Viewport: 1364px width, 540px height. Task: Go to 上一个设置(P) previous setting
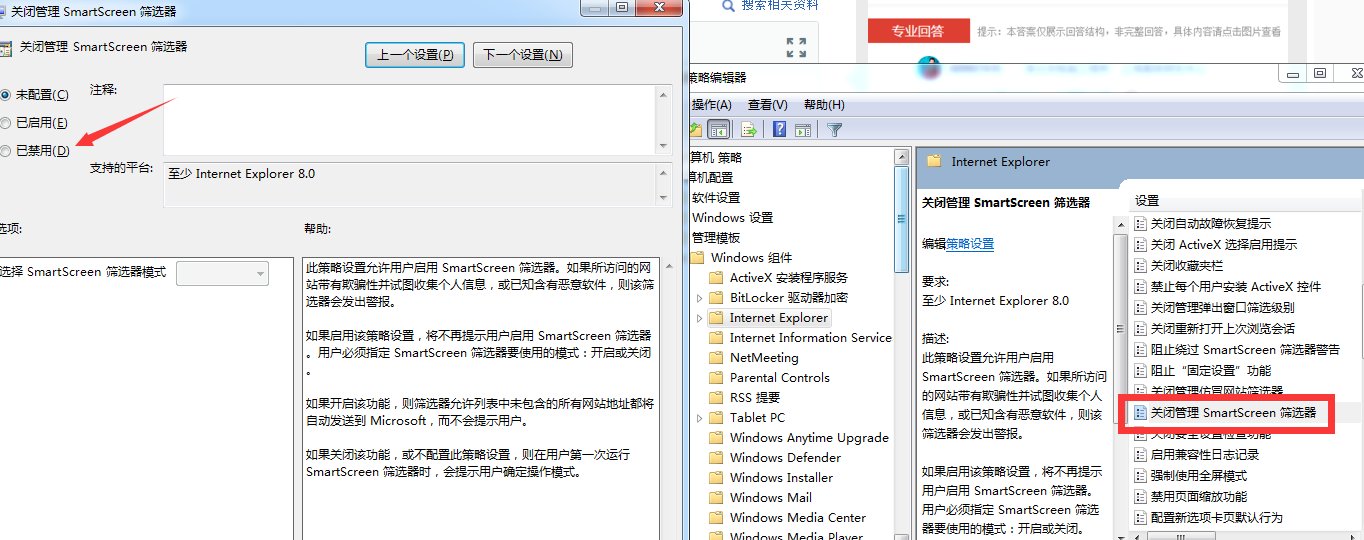click(415, 55)
